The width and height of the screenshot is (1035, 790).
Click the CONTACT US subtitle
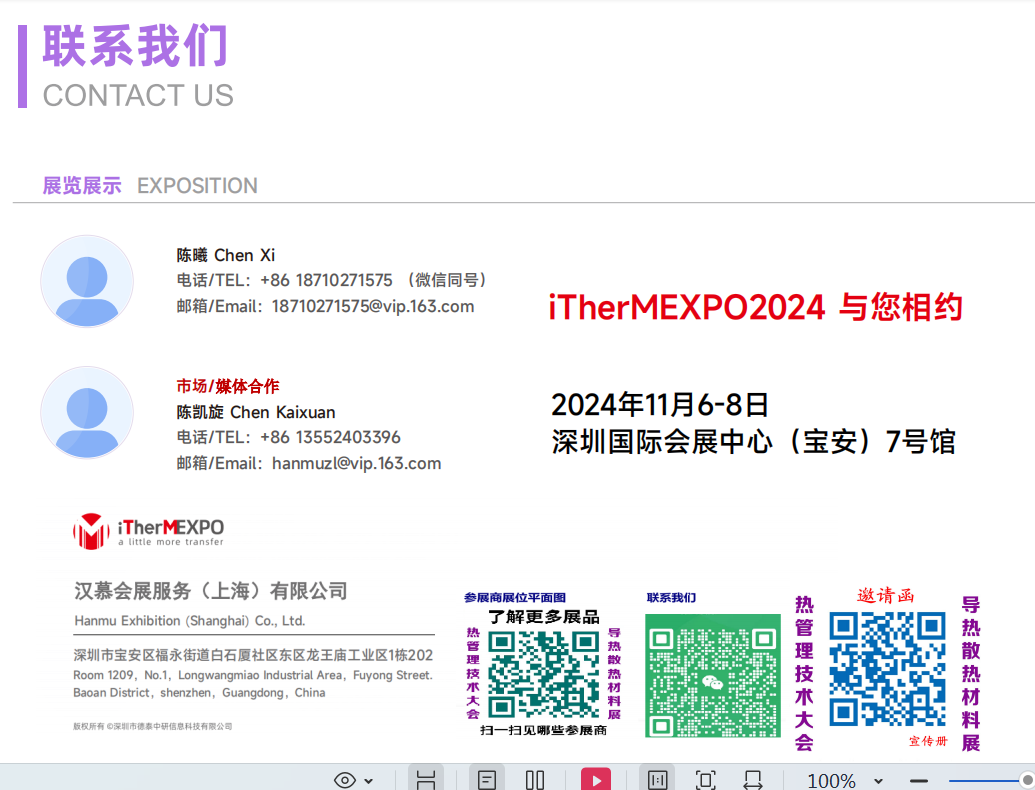point(138,95)
